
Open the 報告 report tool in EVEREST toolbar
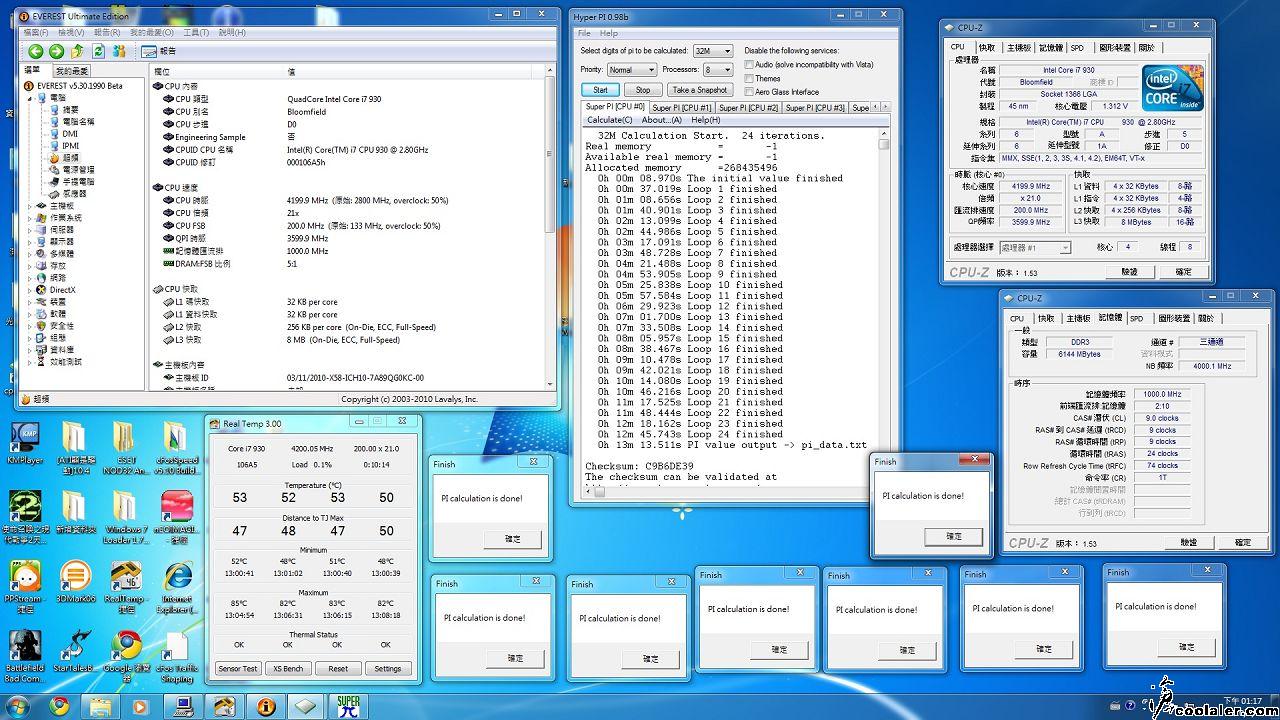click(x=159, y=51)
